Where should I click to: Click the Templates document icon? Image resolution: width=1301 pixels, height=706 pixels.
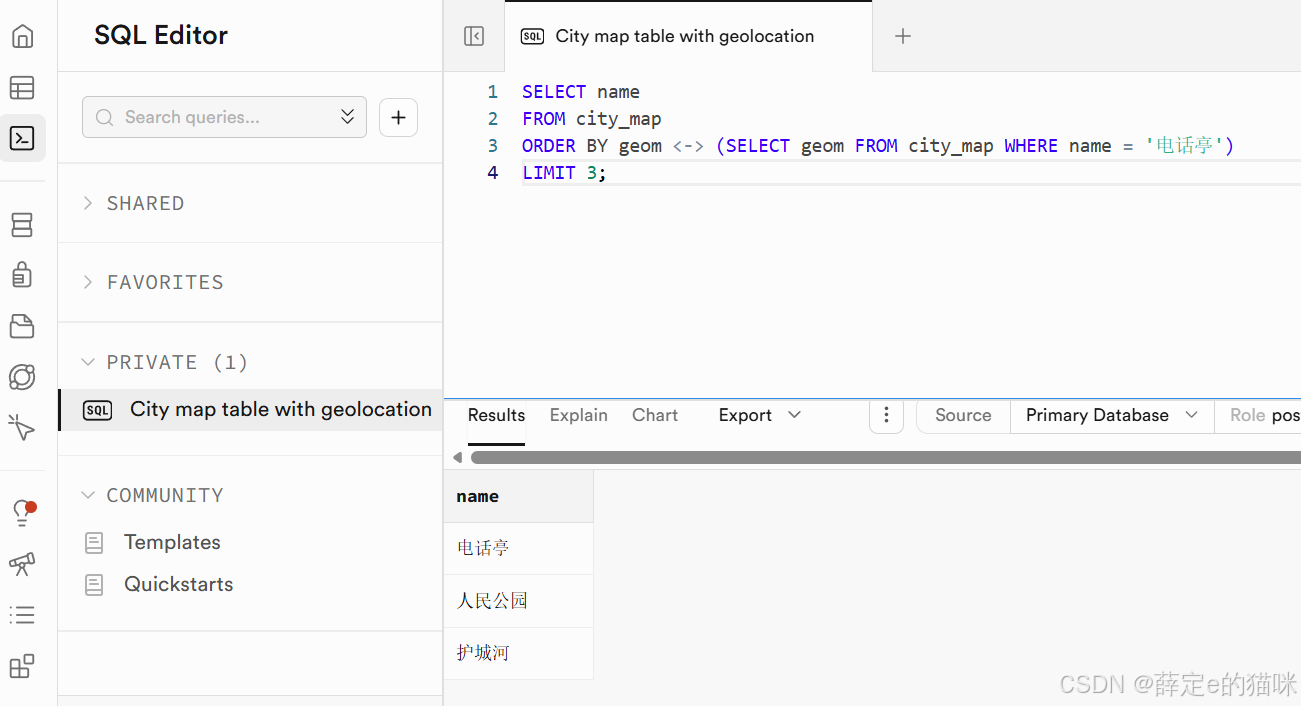tap(94, 543)
